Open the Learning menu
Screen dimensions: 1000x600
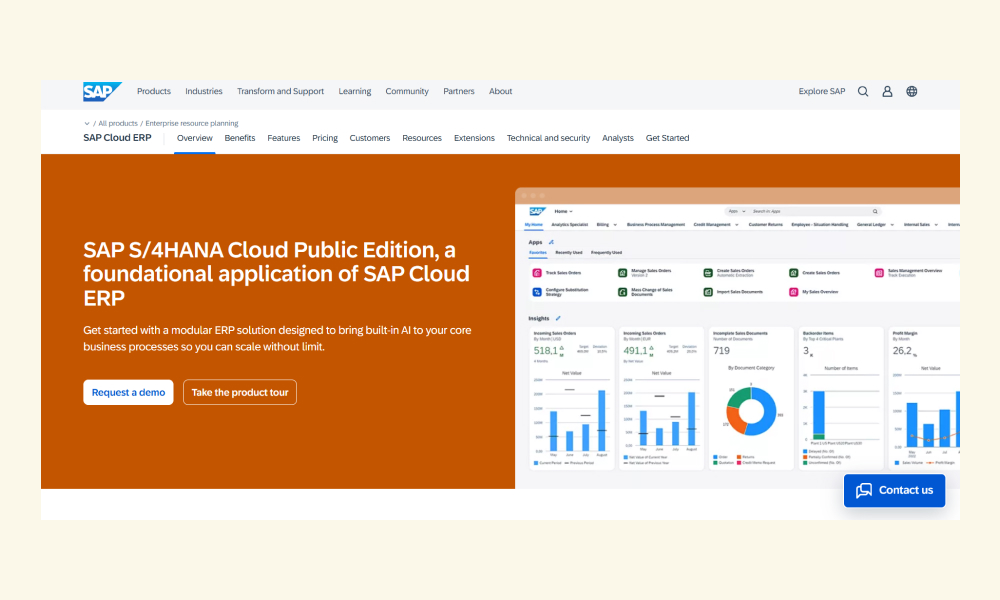click(355, 91)
